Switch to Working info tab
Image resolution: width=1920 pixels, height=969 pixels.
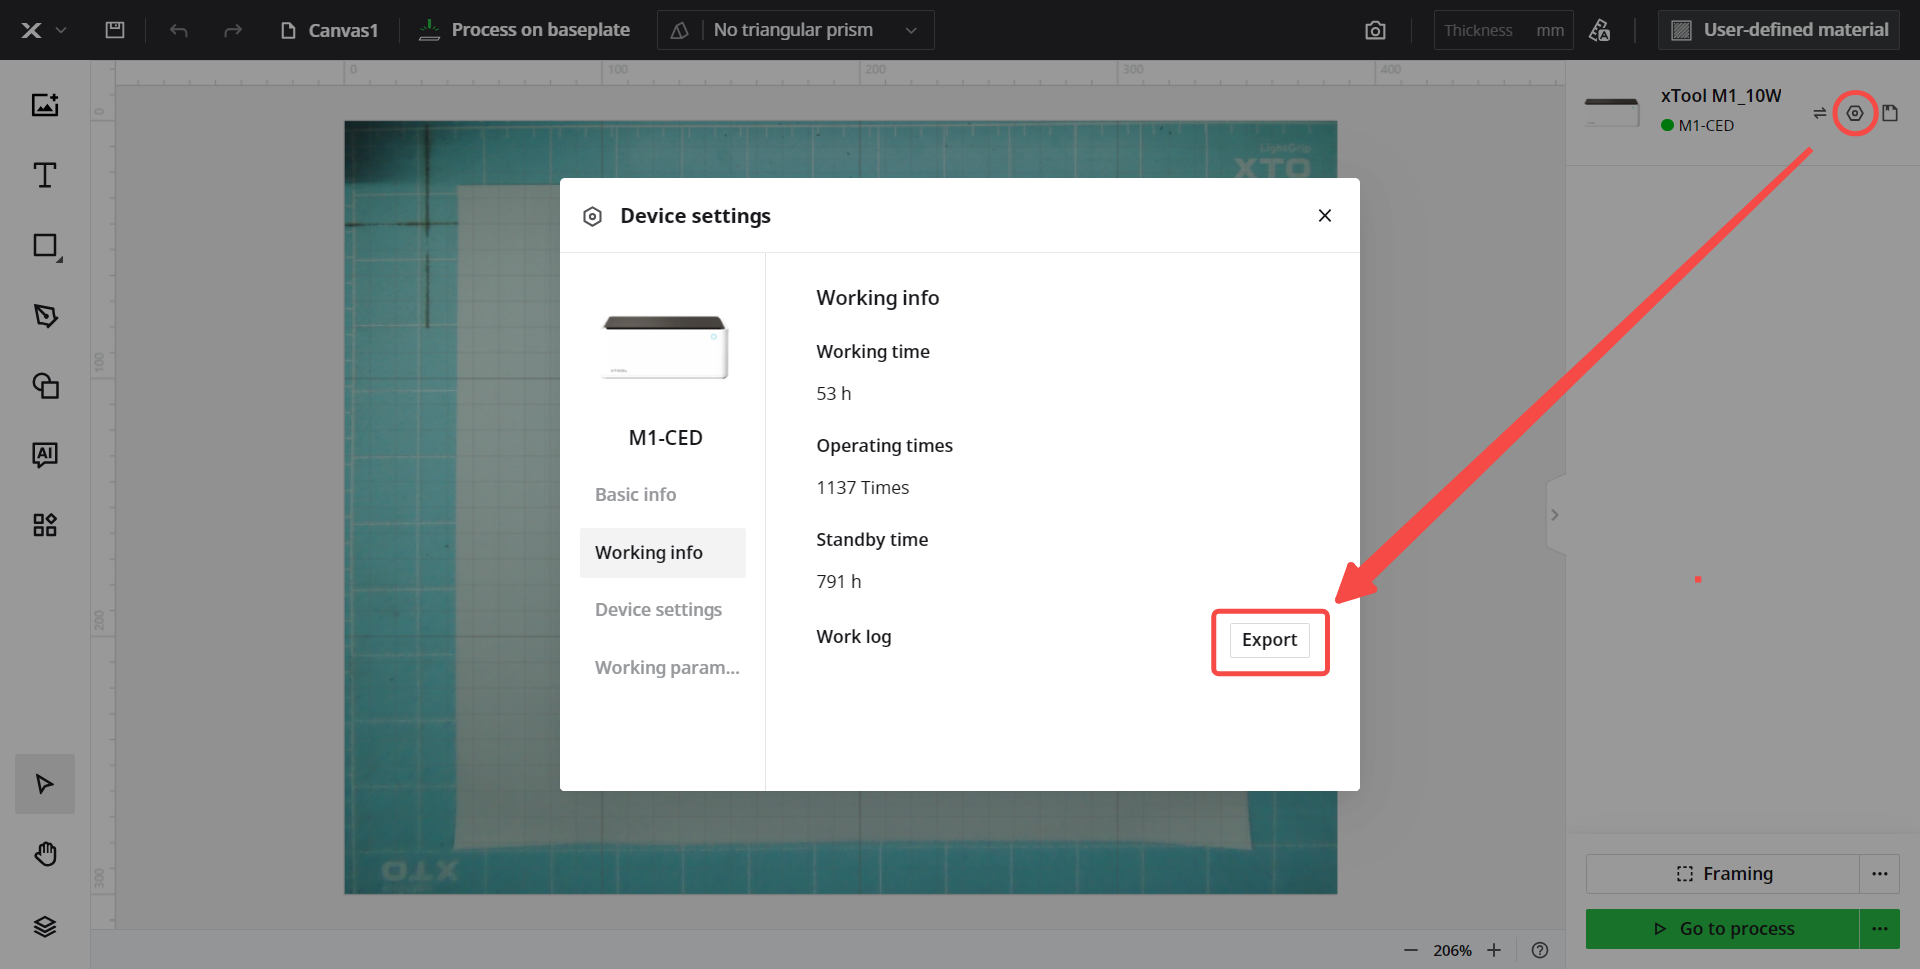pyautogui.click(x=663, y=553)
